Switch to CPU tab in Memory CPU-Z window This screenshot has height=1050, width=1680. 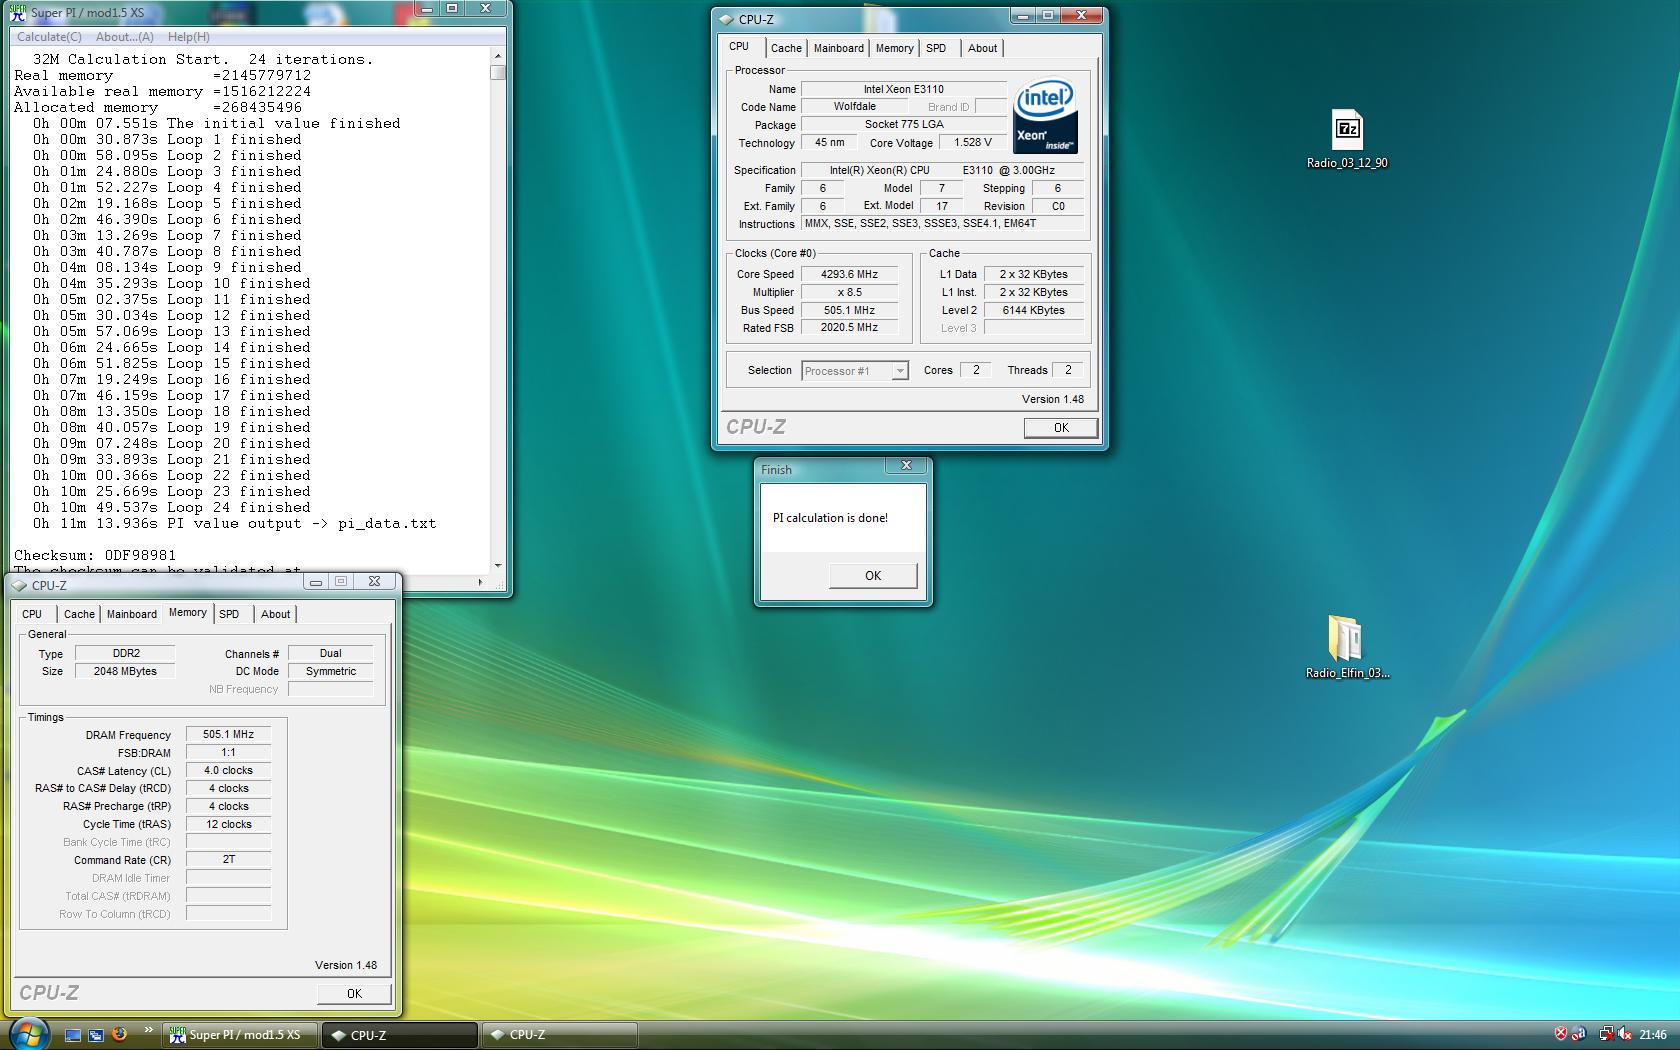pos(32,614)
